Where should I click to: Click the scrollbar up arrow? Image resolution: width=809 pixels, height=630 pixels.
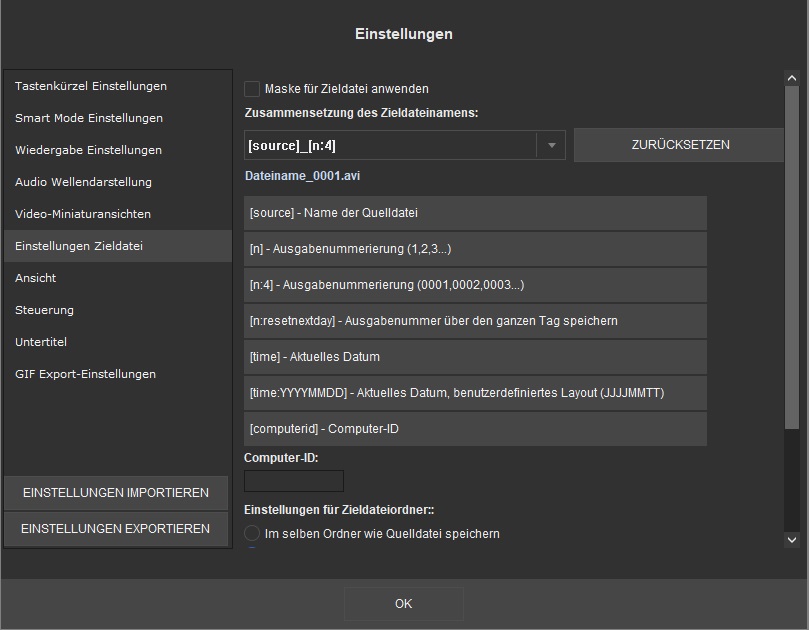pyautogui.click(x=792, y=78)
